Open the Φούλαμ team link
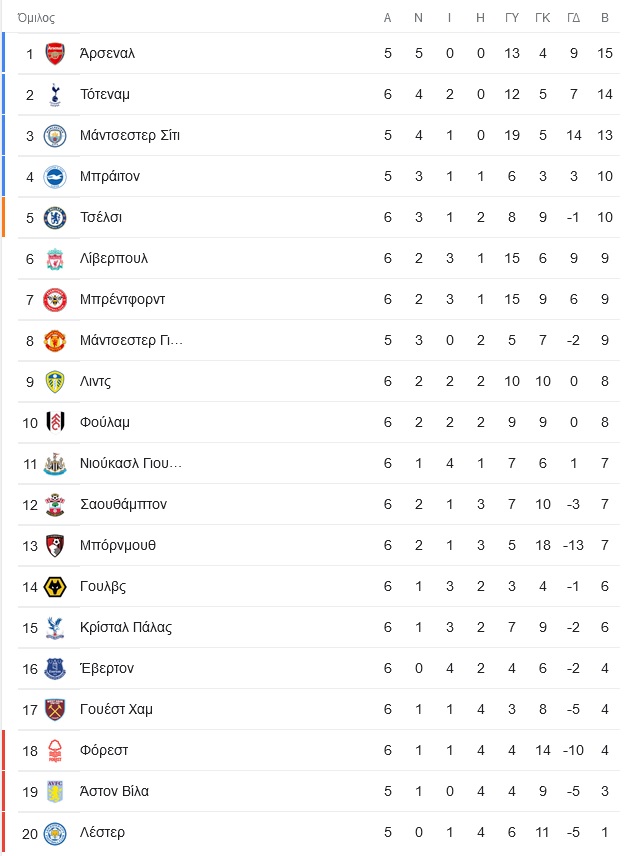 (105, 423)
